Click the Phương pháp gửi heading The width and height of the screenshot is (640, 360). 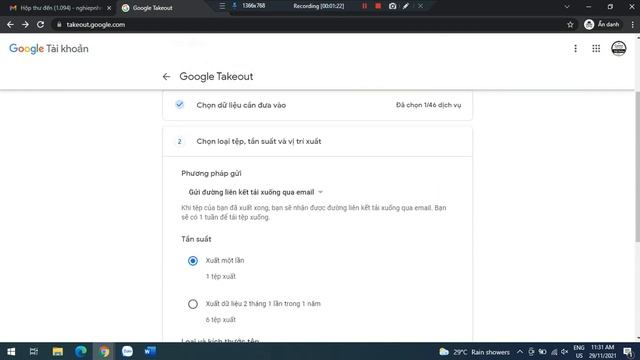211,173
